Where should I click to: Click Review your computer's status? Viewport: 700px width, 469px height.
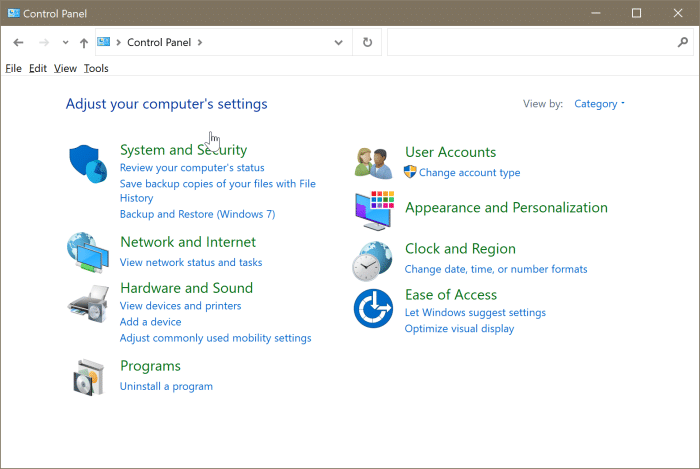click(x=192, y=168)
